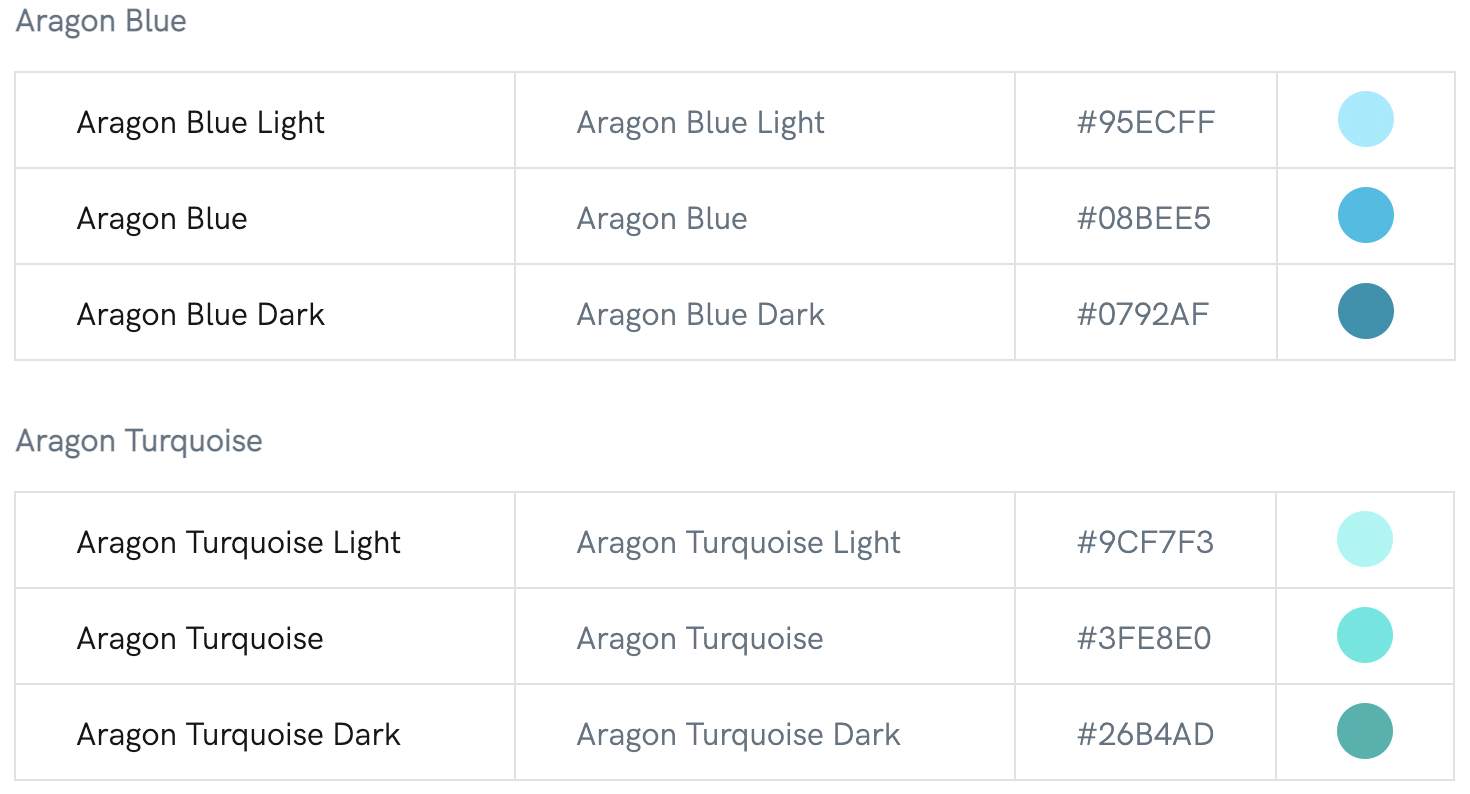
Task: Click the gray Aragon Blue description text
Action: tap(662, 218)
